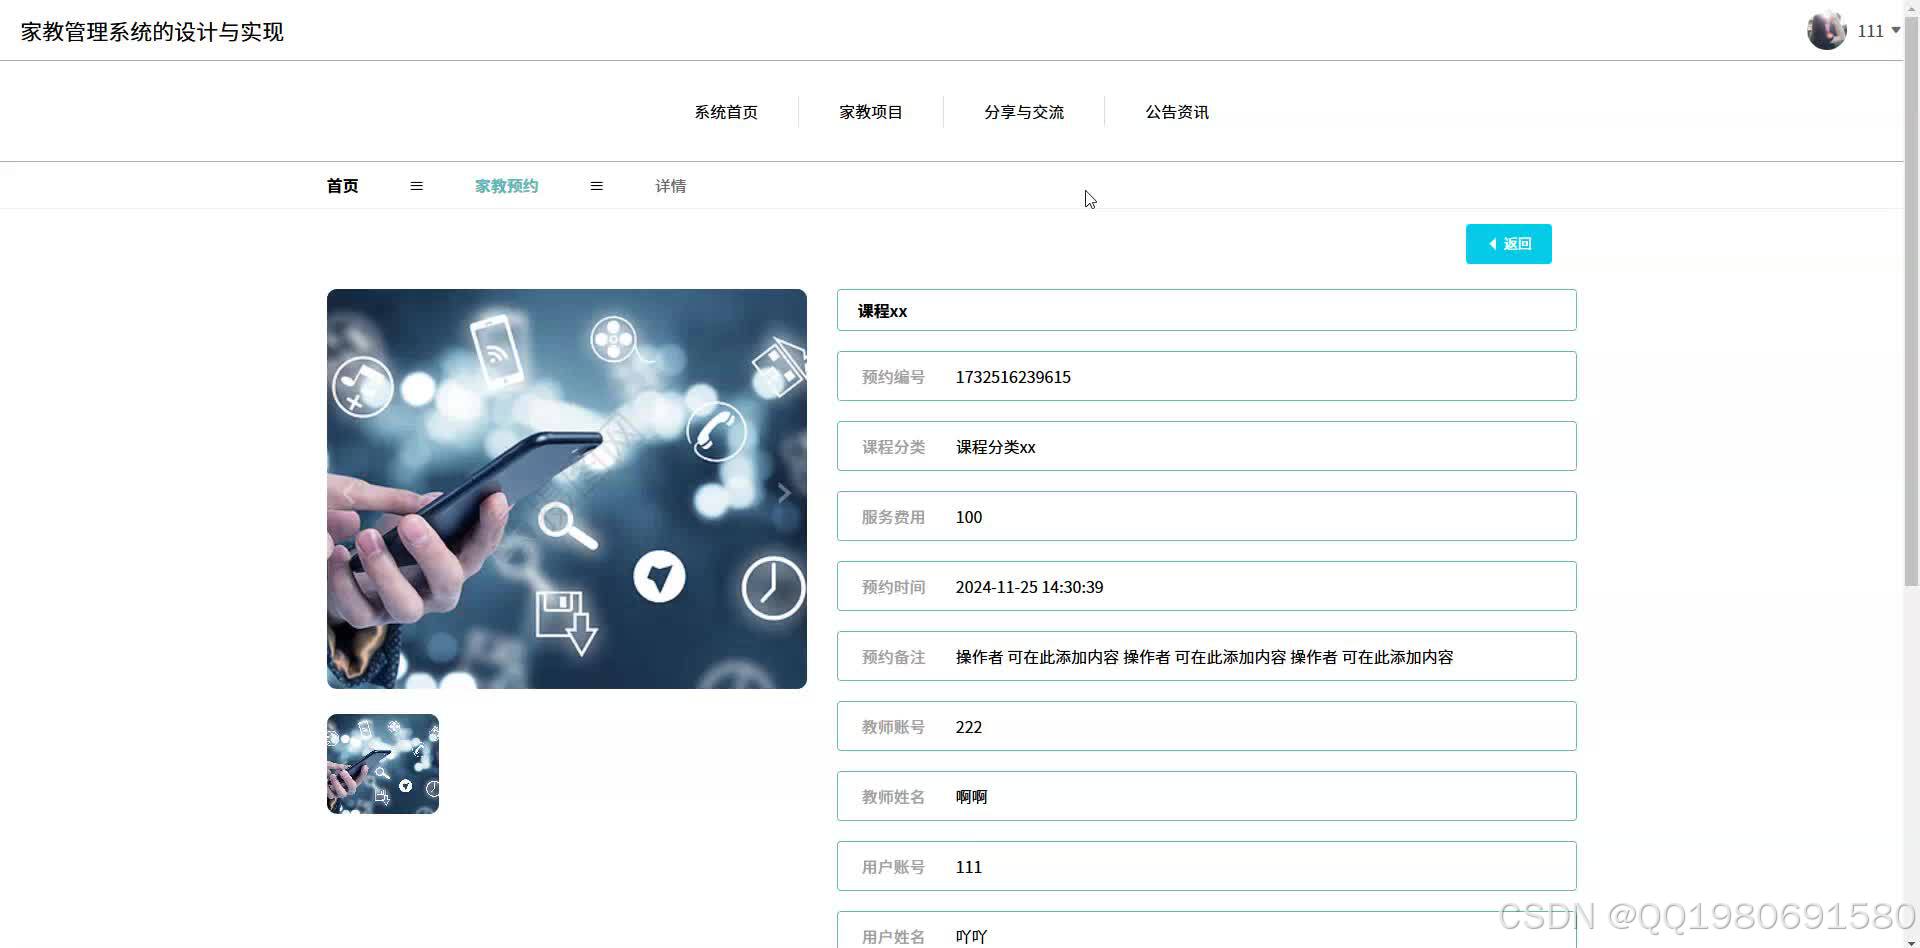Click the scrollbar up arrow
1920x948 pixels.
pos(1911,8)
